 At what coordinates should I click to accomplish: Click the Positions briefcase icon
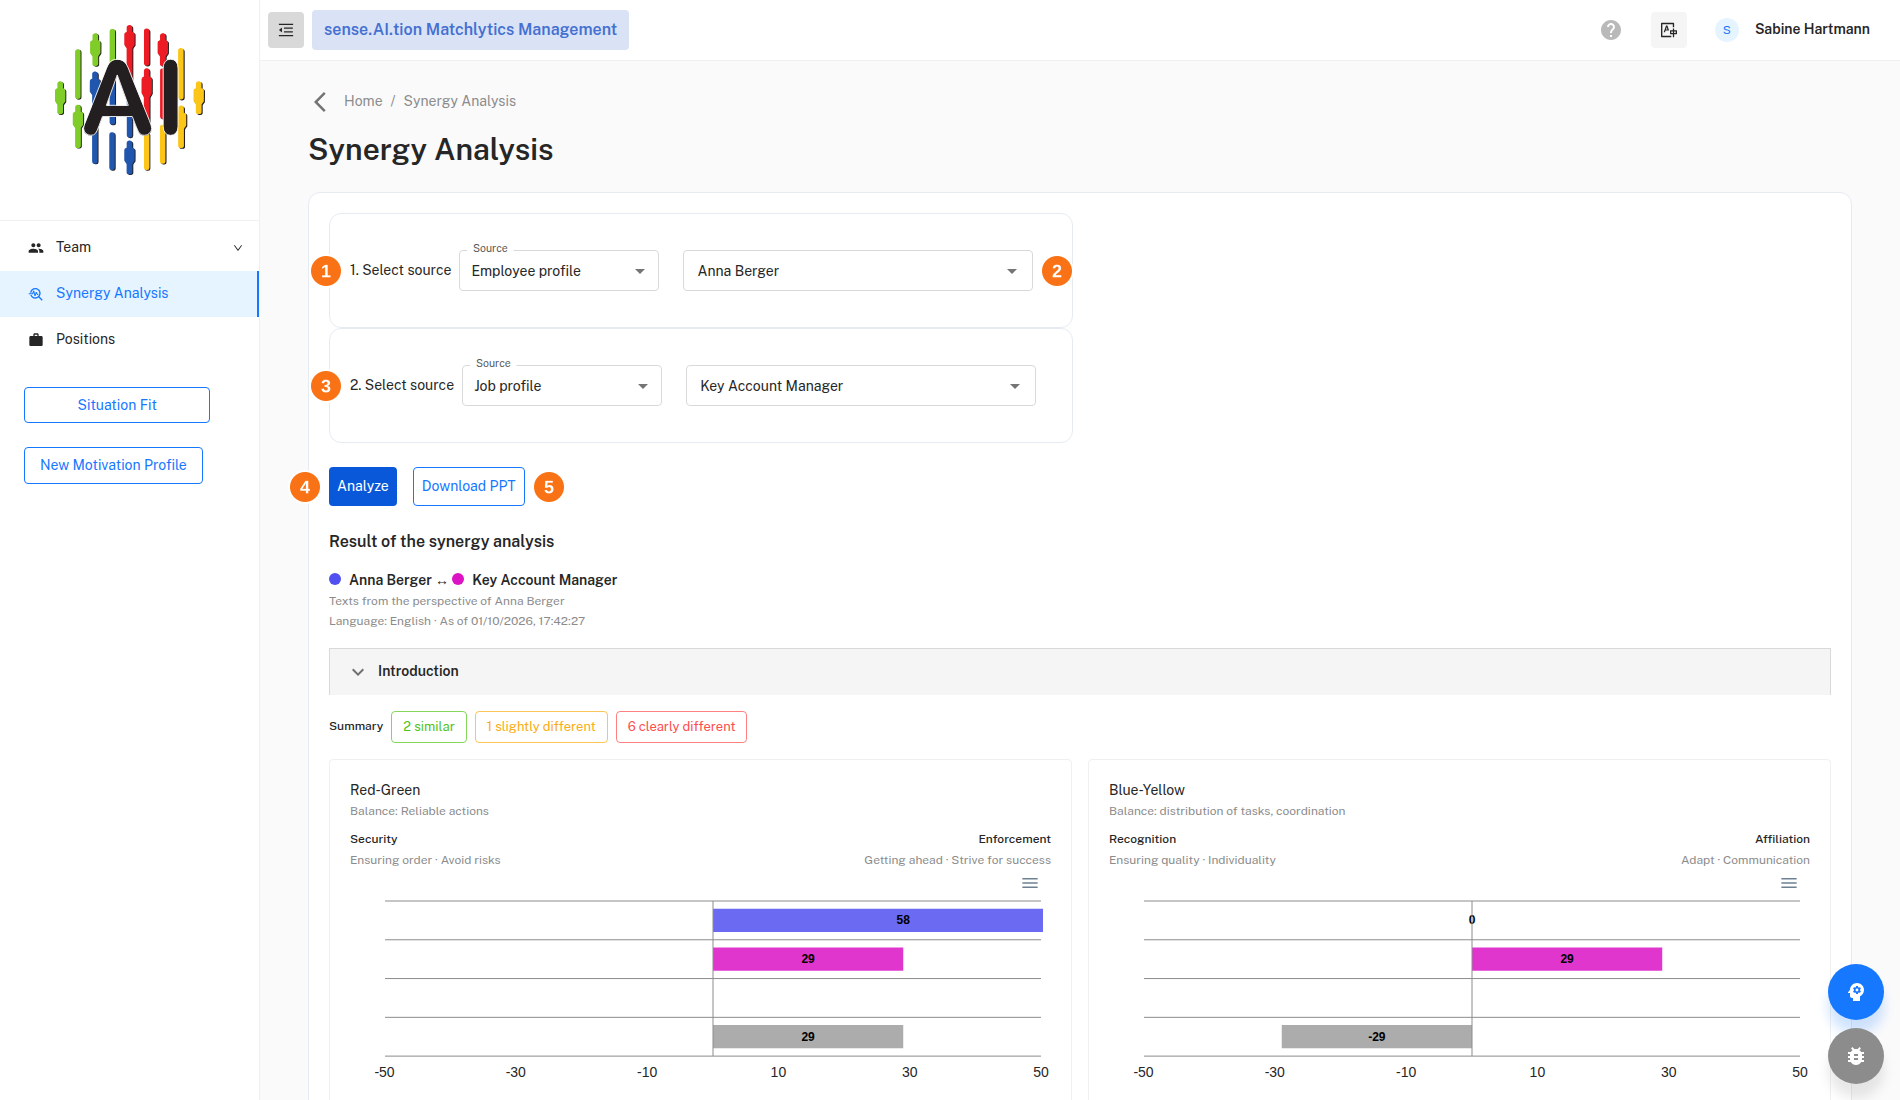pyautogui.click(x=36, y=340)
